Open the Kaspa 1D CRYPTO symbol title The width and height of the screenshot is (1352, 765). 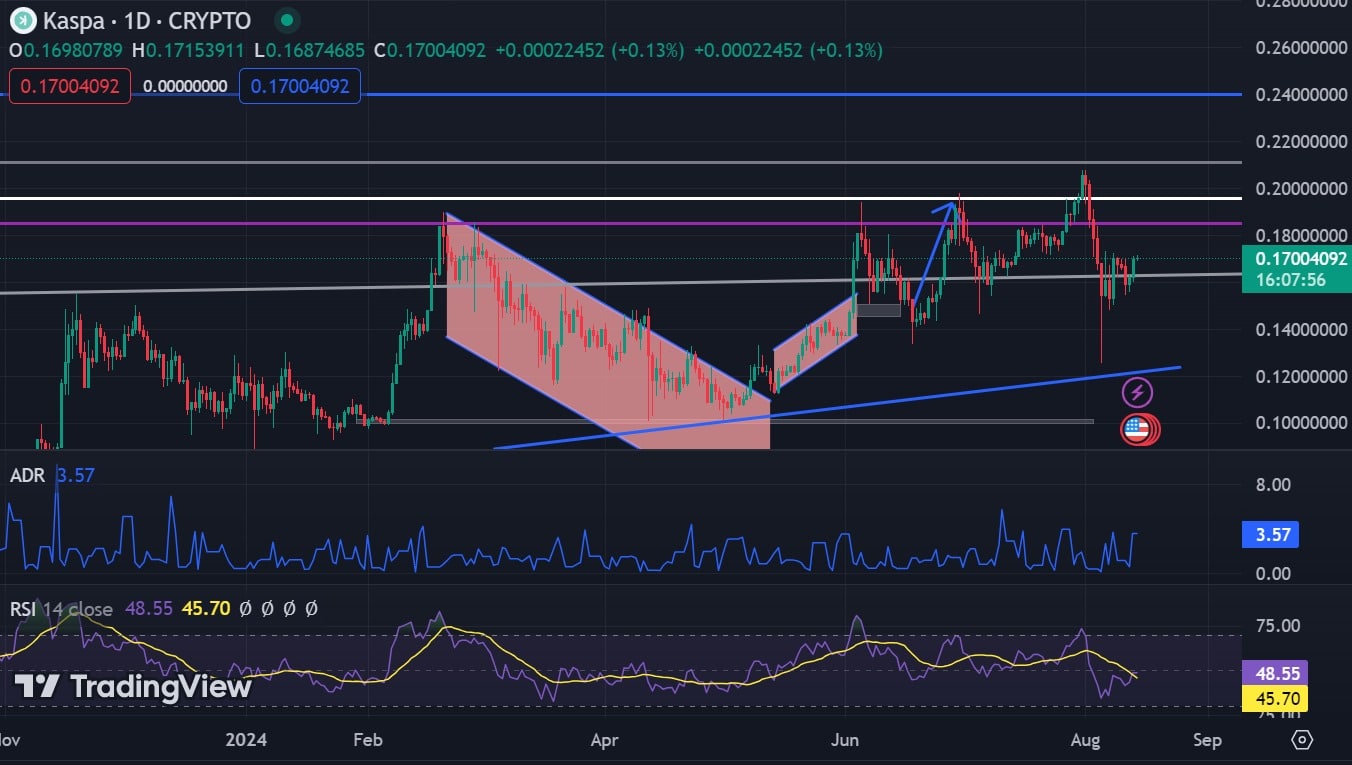146,20
